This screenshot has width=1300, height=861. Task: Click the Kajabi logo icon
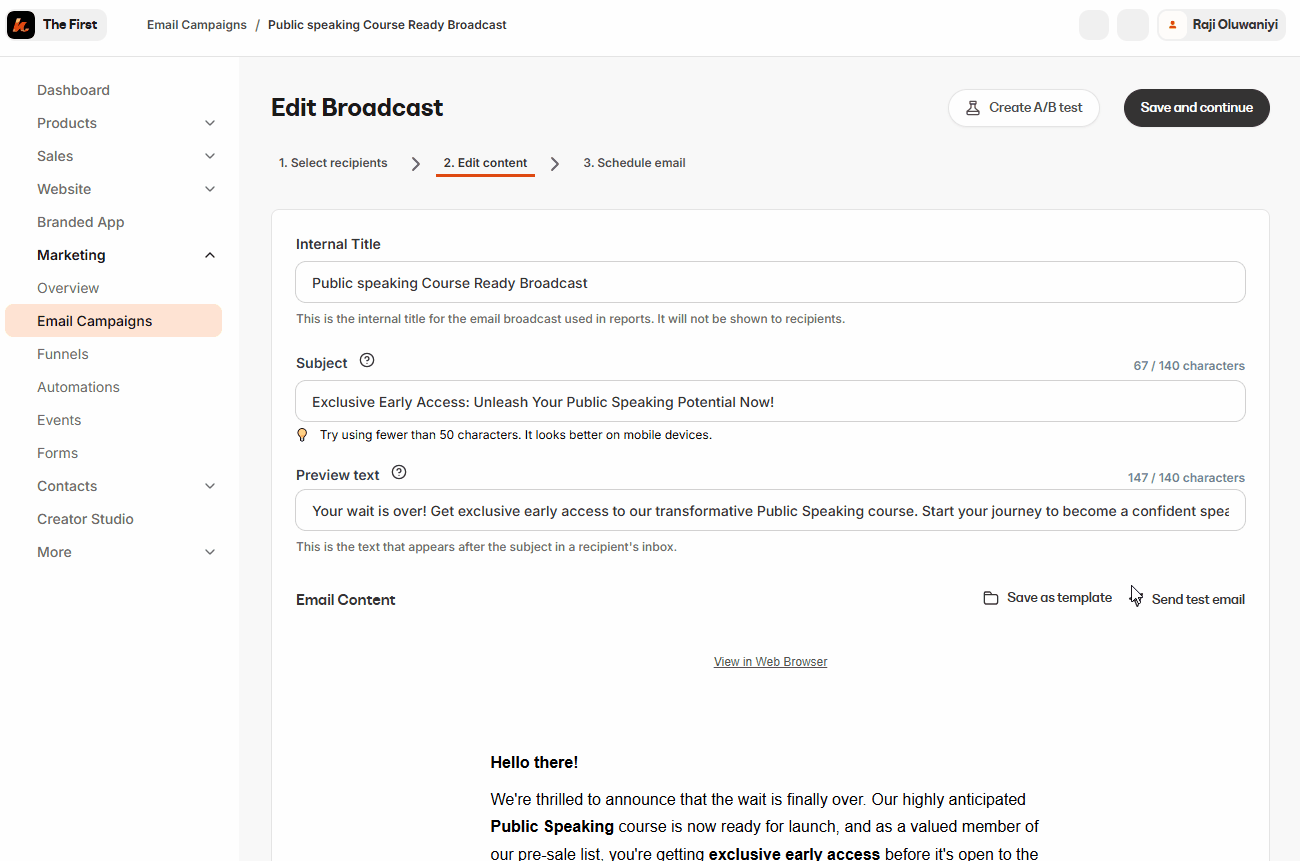click(x=21, y=25)
